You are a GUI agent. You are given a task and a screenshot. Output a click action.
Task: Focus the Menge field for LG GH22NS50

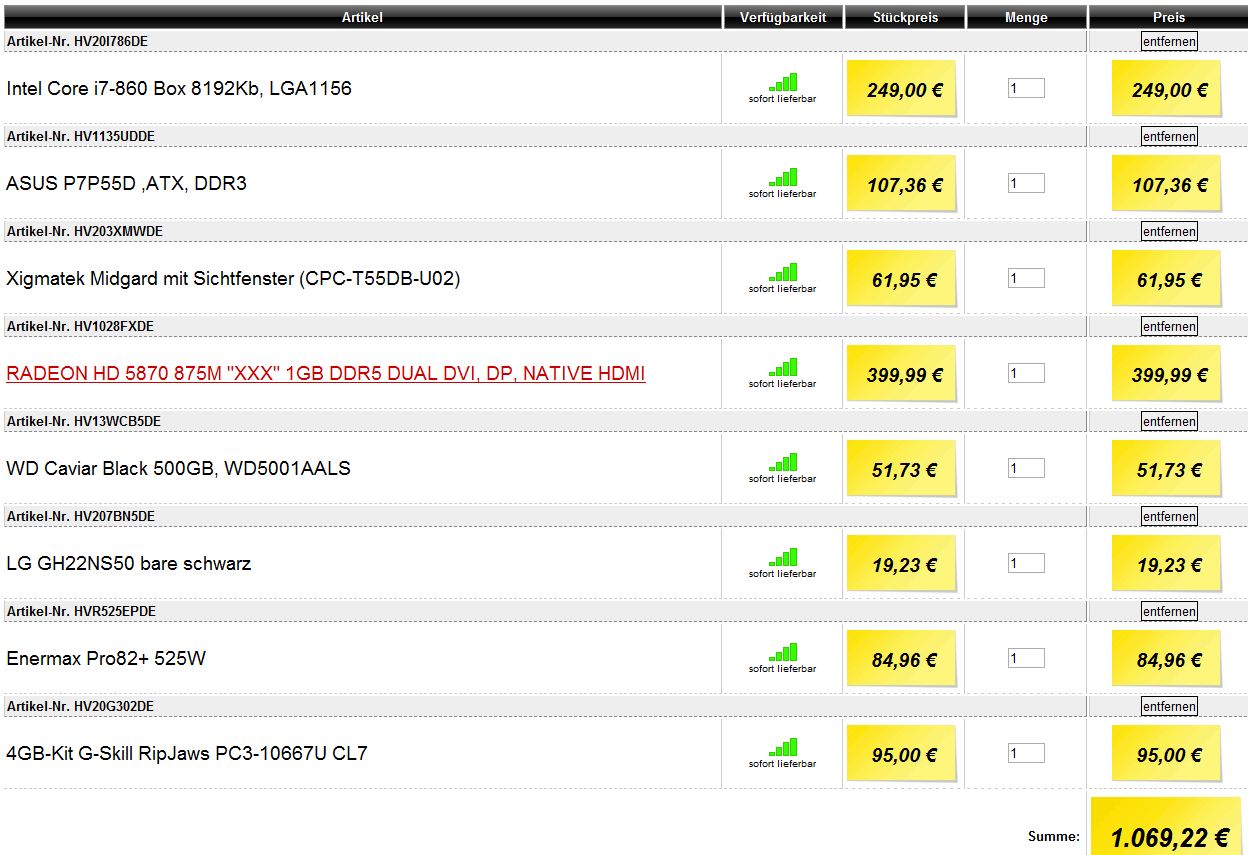[x=1026, y=563]
